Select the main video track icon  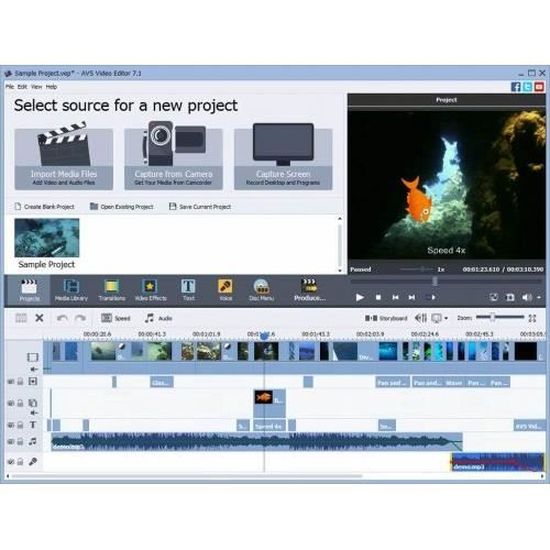(x=32, y=357)
